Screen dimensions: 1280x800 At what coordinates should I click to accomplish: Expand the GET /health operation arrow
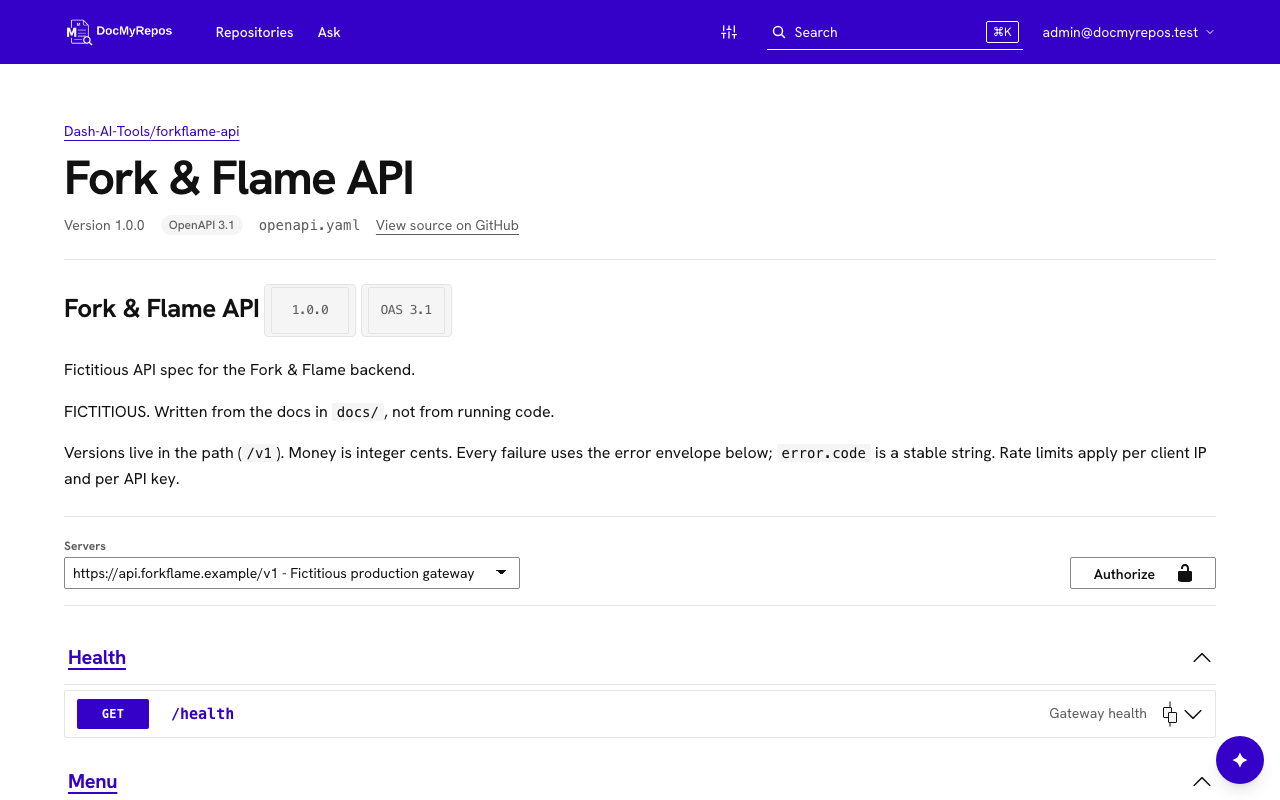click(x=1193, y=714)
